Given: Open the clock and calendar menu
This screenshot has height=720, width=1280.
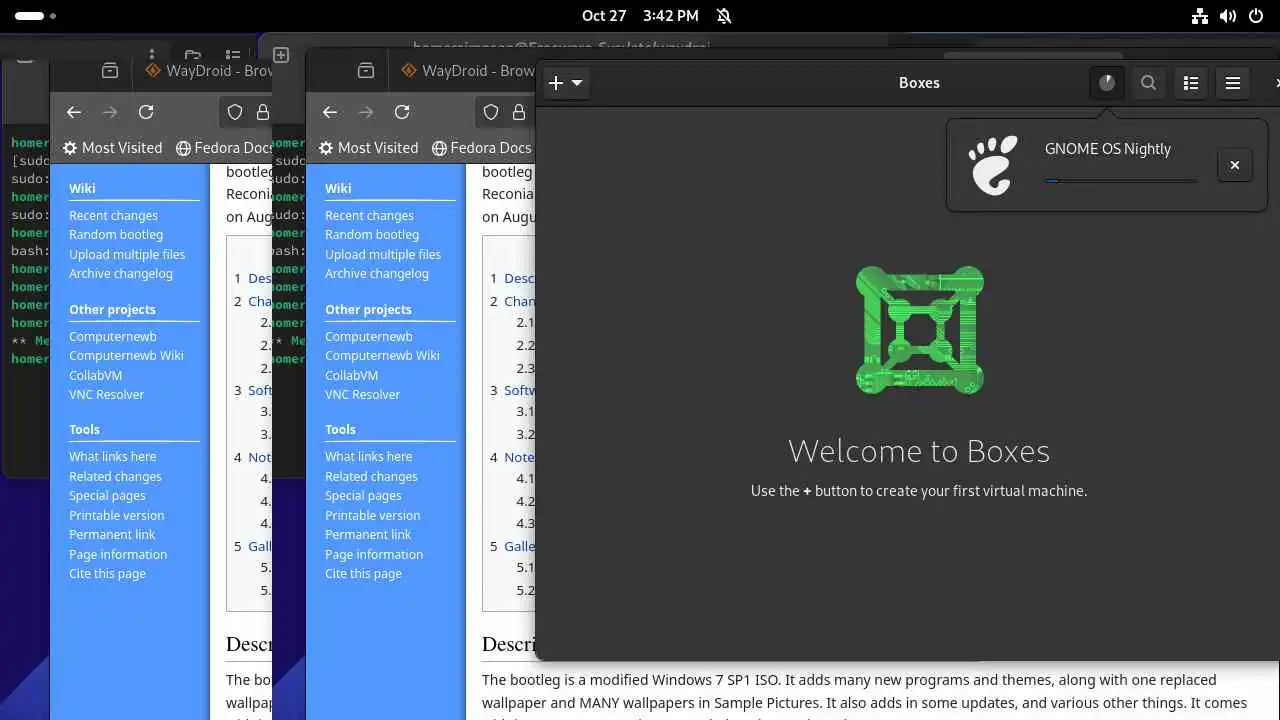Looking at the screenshot, I should tap(640, 16).
